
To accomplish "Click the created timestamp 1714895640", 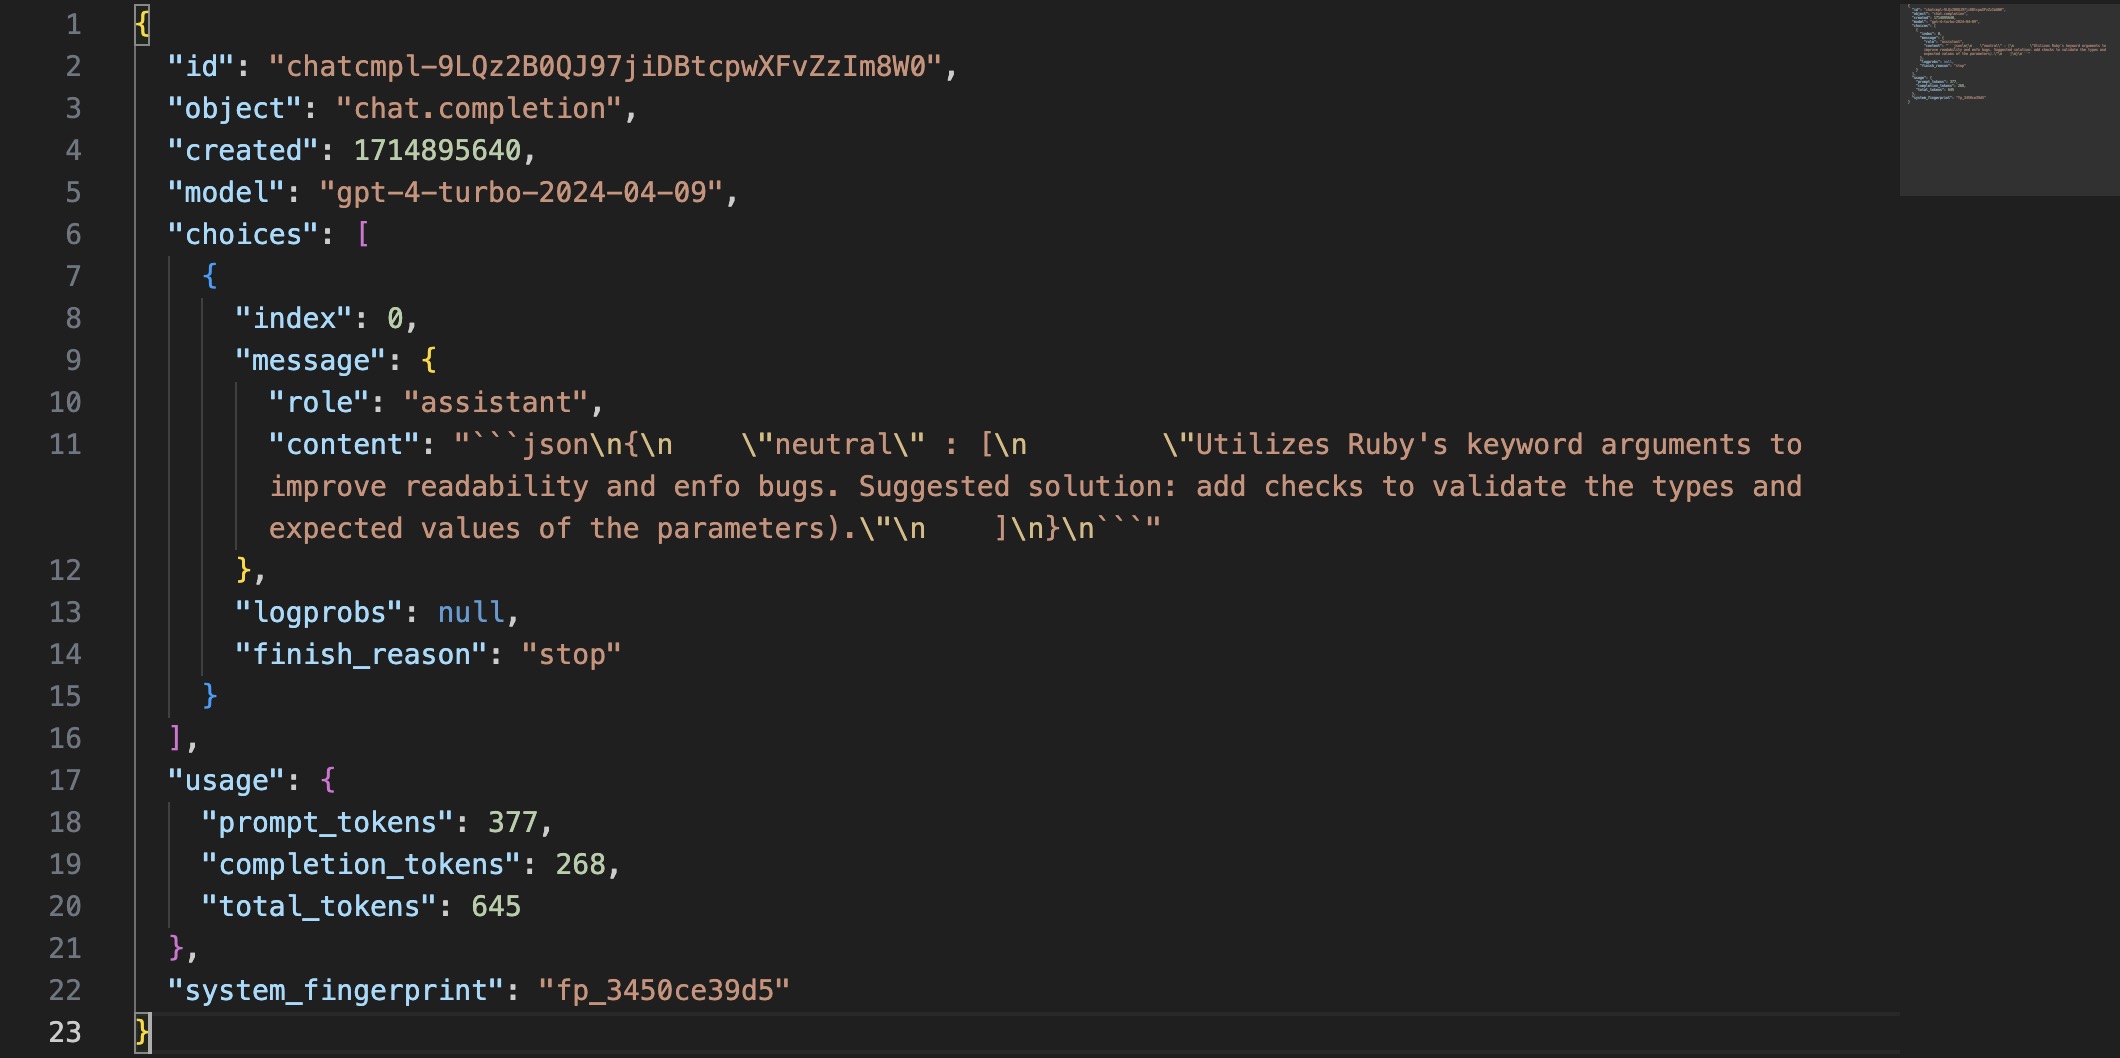I will pyautogui.click(x=437, y=150).
